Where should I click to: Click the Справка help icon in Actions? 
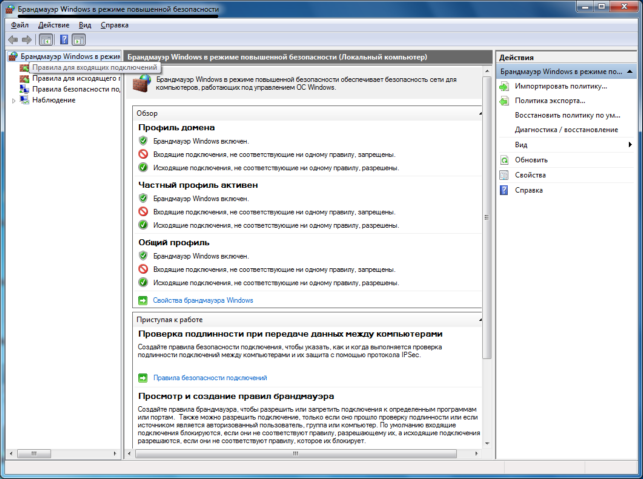(x=504, y=190)
